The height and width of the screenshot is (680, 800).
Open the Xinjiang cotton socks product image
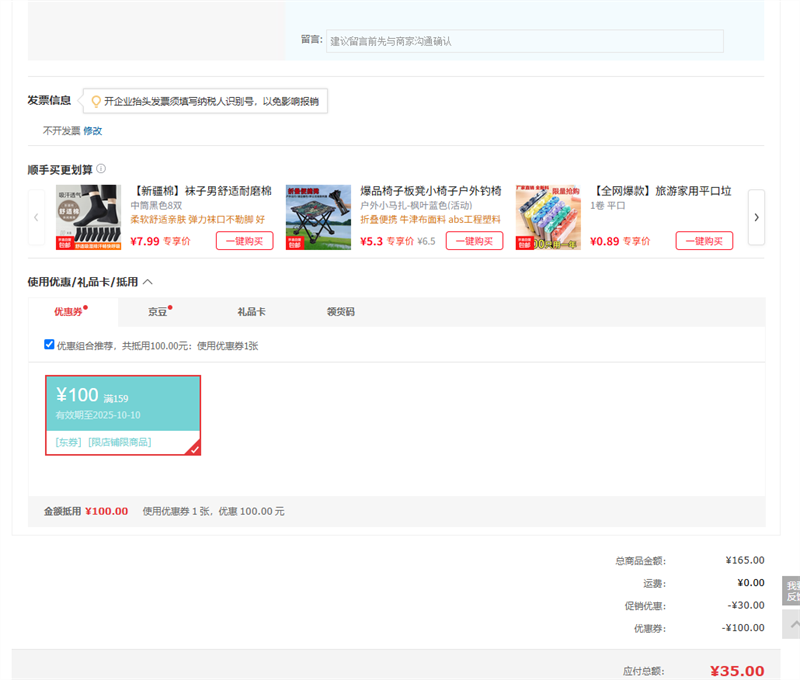[88, 217]
